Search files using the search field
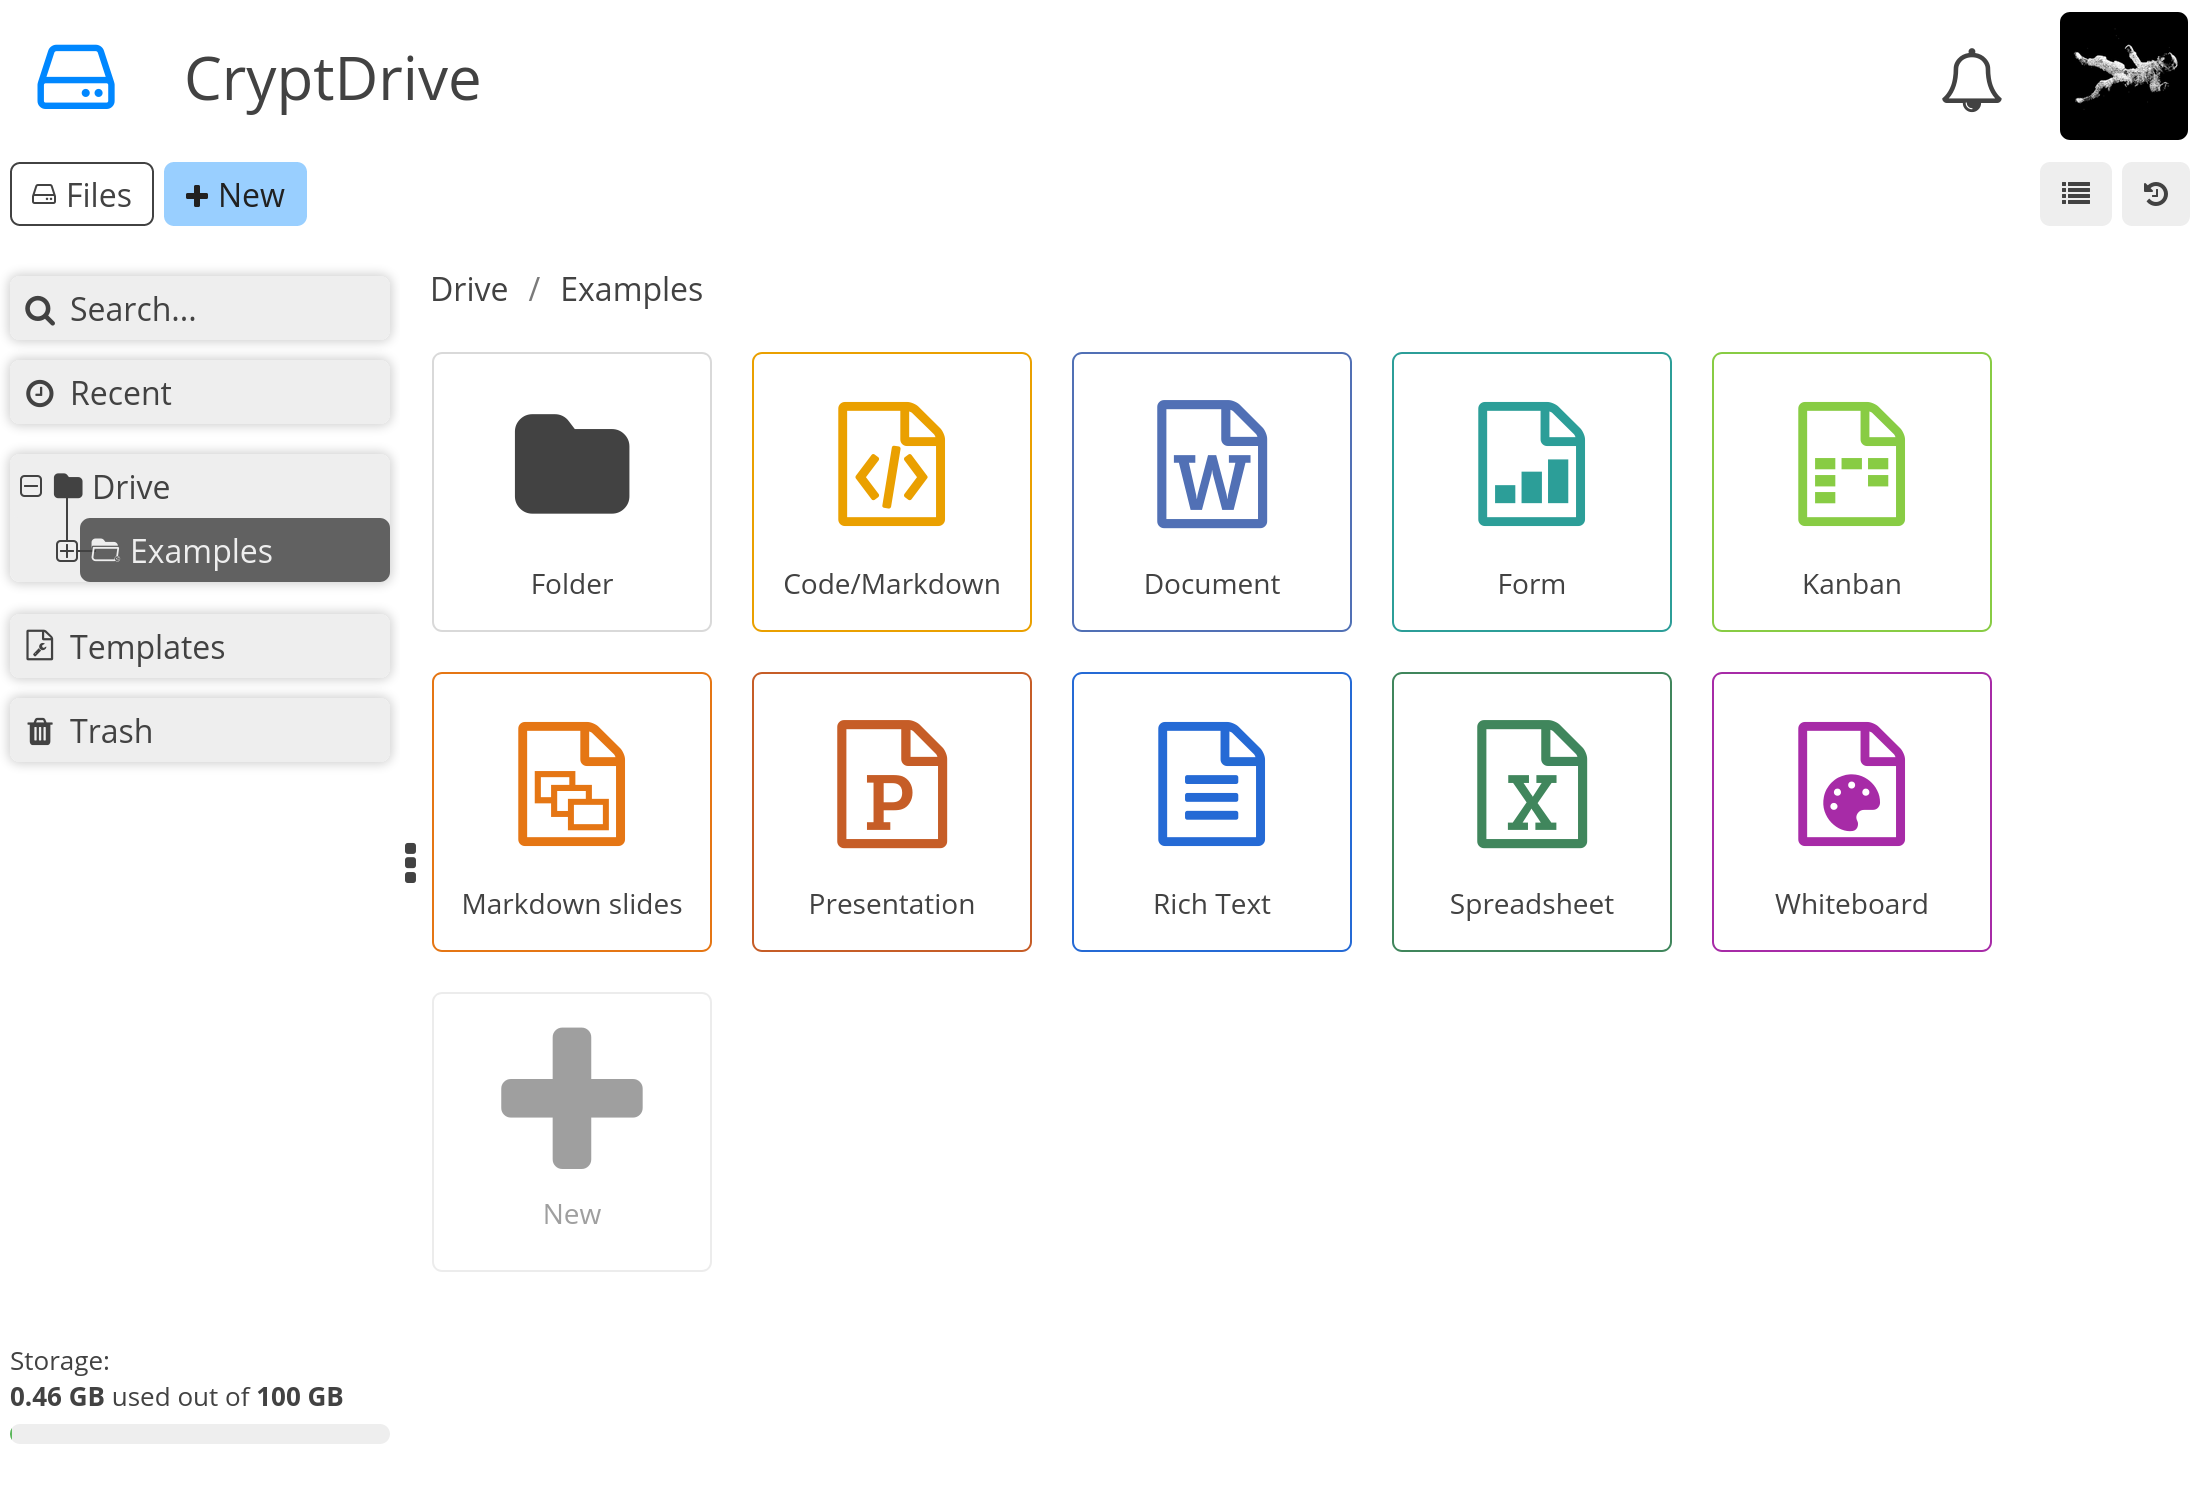The width and height of the screenshot is (2200, 1494). (x=202, y=308)
